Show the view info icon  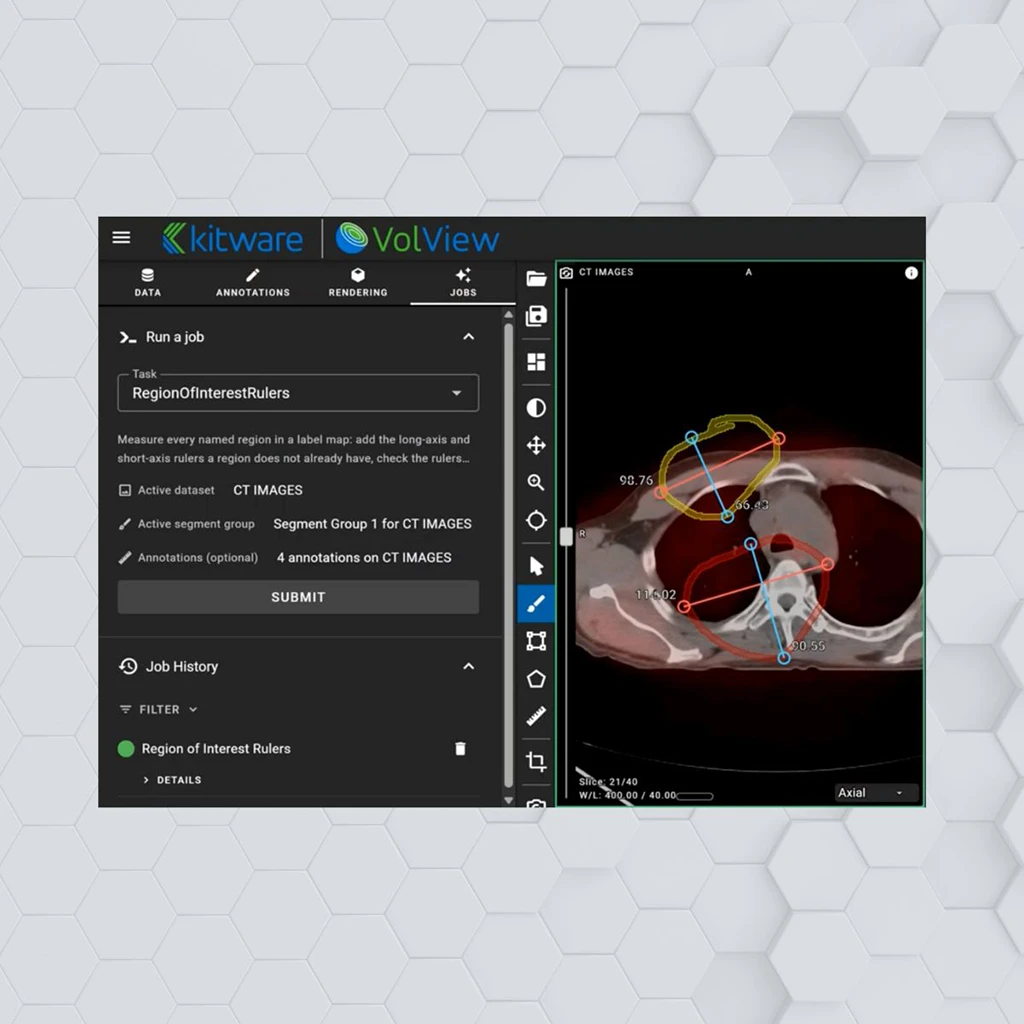[911, 273]
